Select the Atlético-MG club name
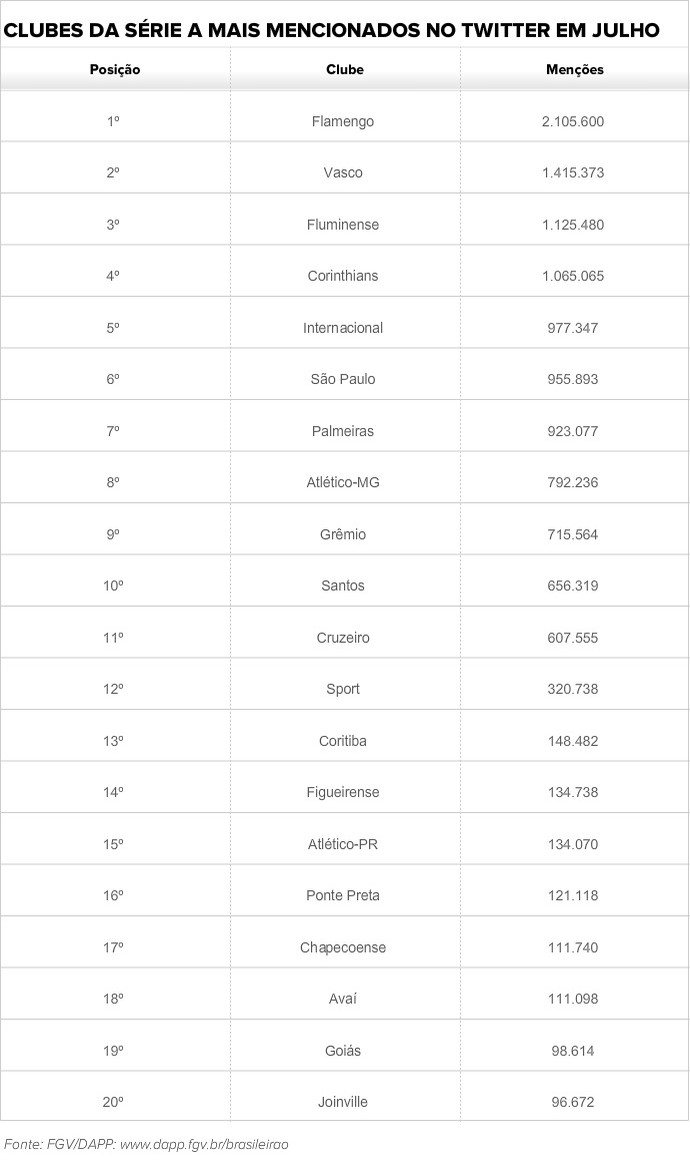This screenshot has height=1167, width=690. point(343,482)
